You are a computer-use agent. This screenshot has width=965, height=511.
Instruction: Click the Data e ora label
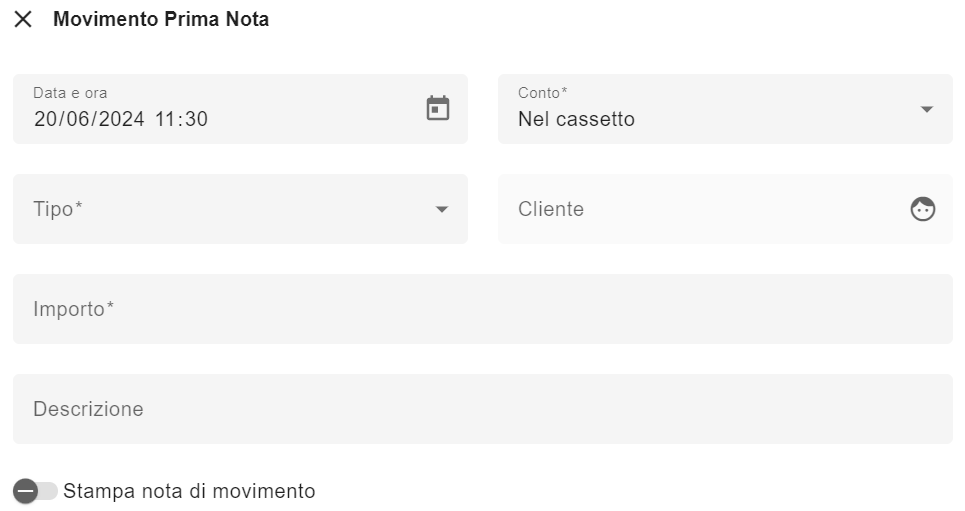point(70,93)
